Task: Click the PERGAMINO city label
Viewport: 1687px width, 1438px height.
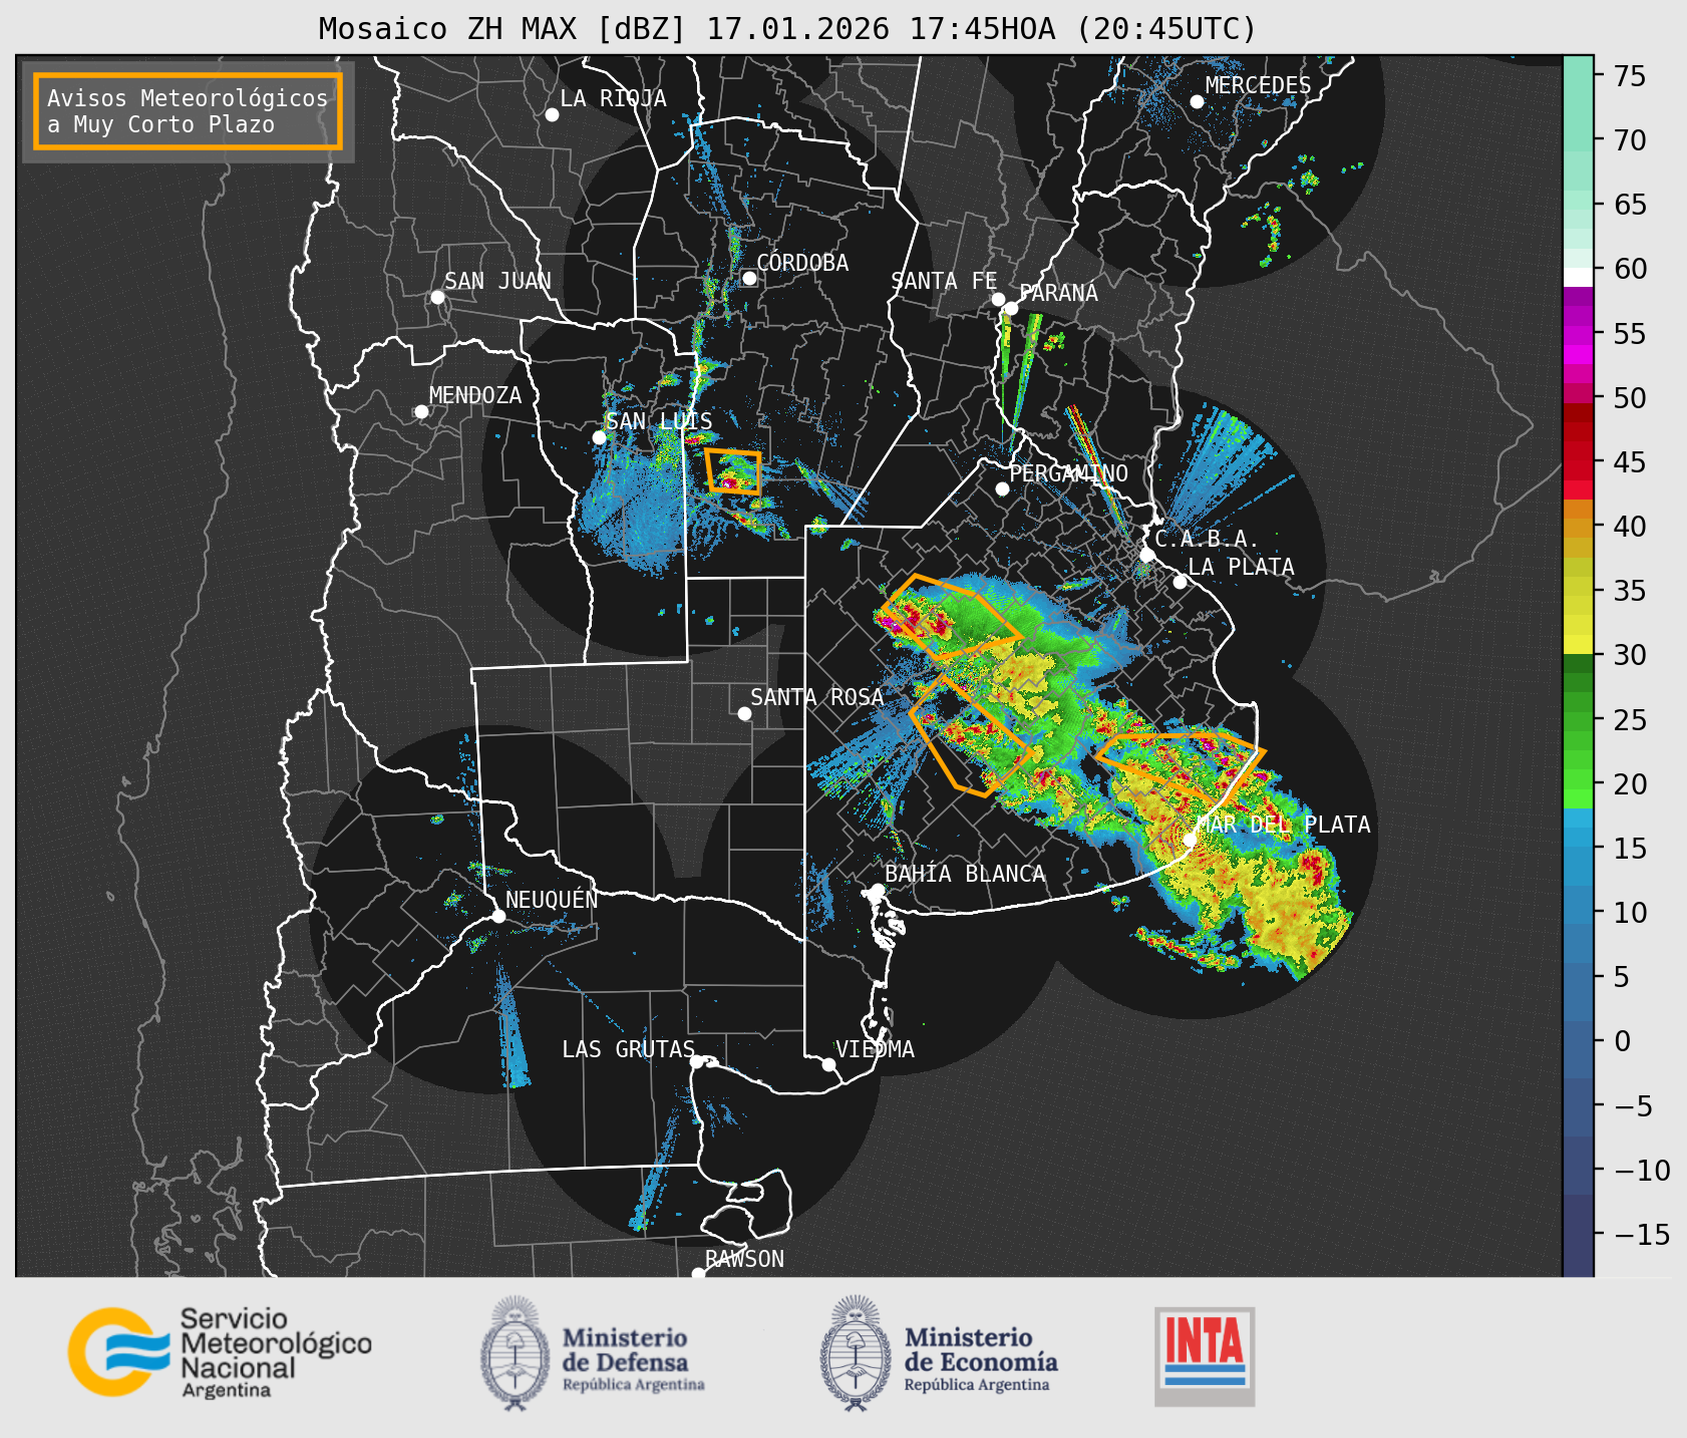Action: click(x=1068, y=473)
